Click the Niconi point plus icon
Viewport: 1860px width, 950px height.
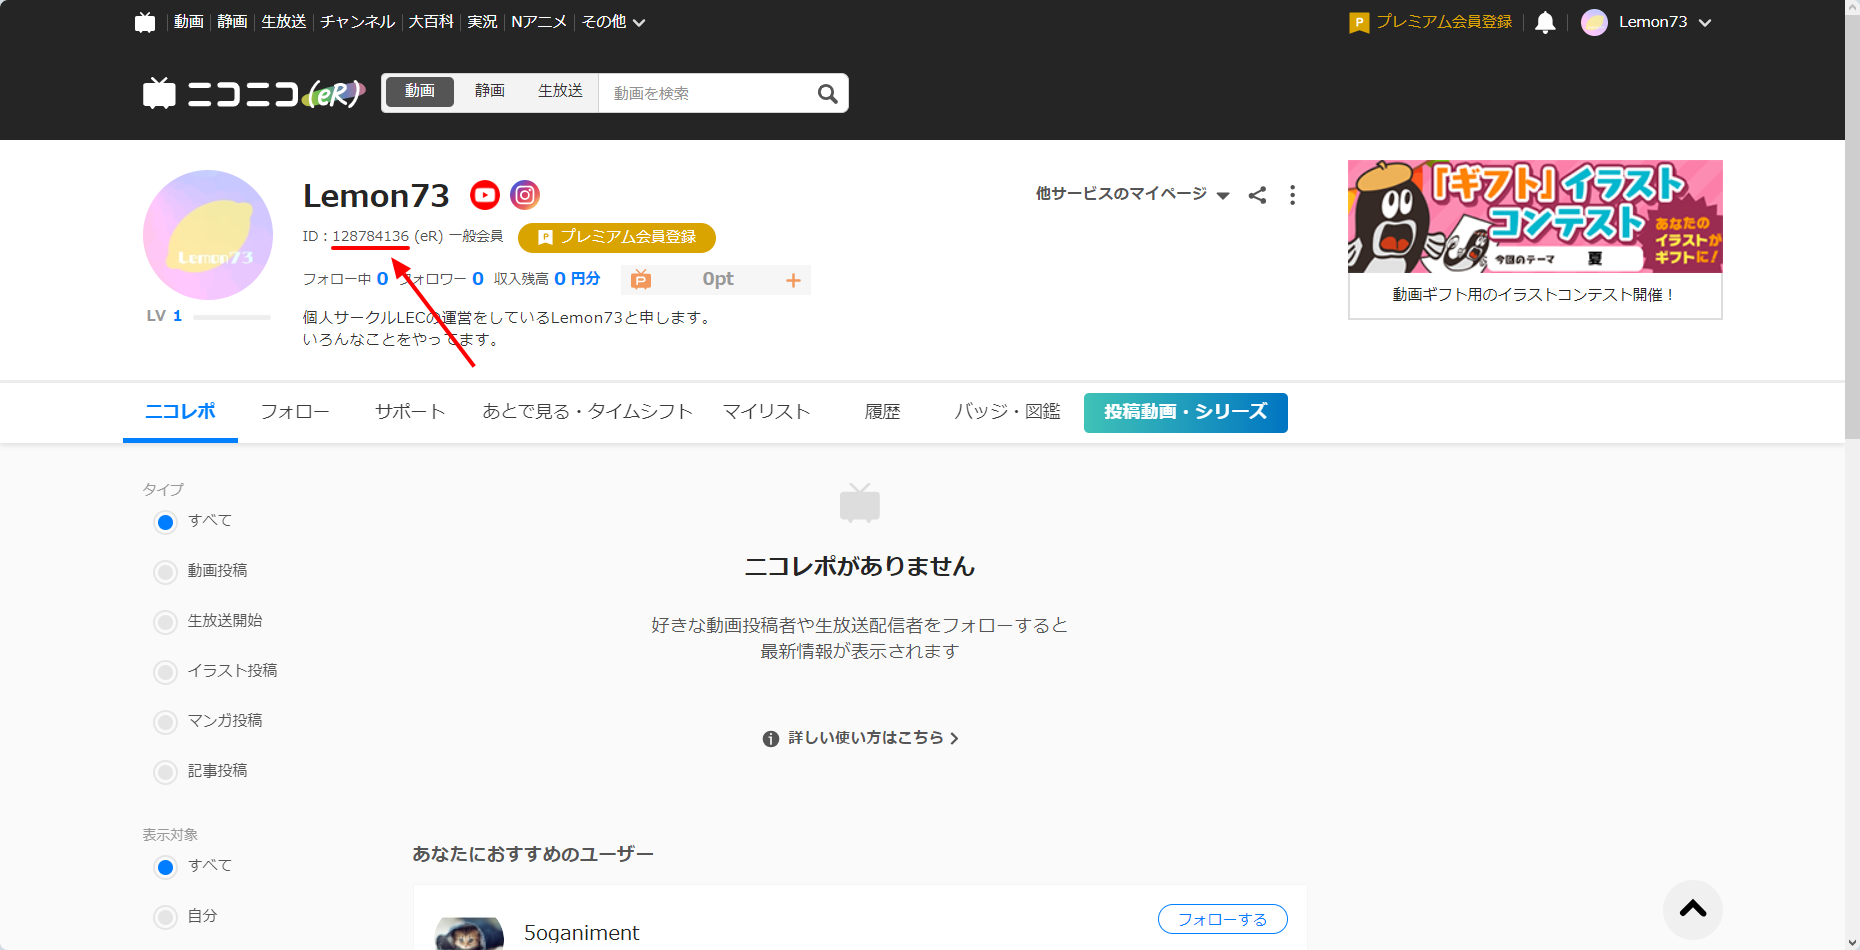[x=793, y=280]
